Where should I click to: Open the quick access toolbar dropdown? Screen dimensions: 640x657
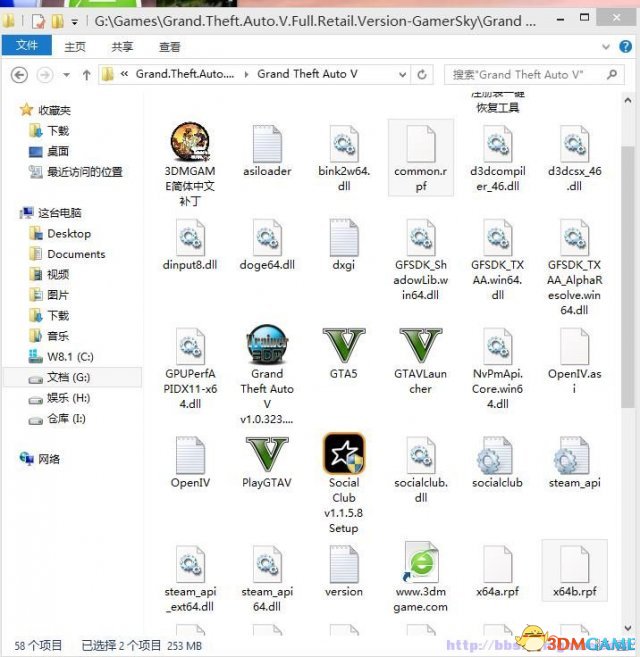74,22
